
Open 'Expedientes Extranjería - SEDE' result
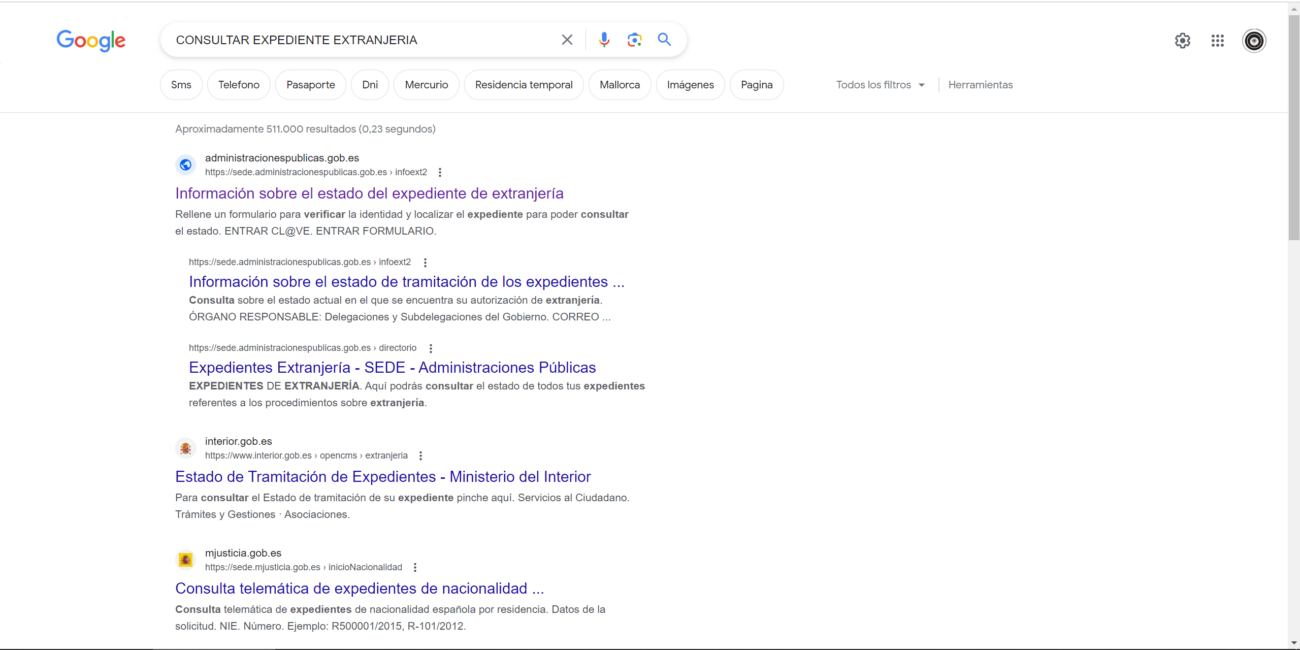click(392, 367)
